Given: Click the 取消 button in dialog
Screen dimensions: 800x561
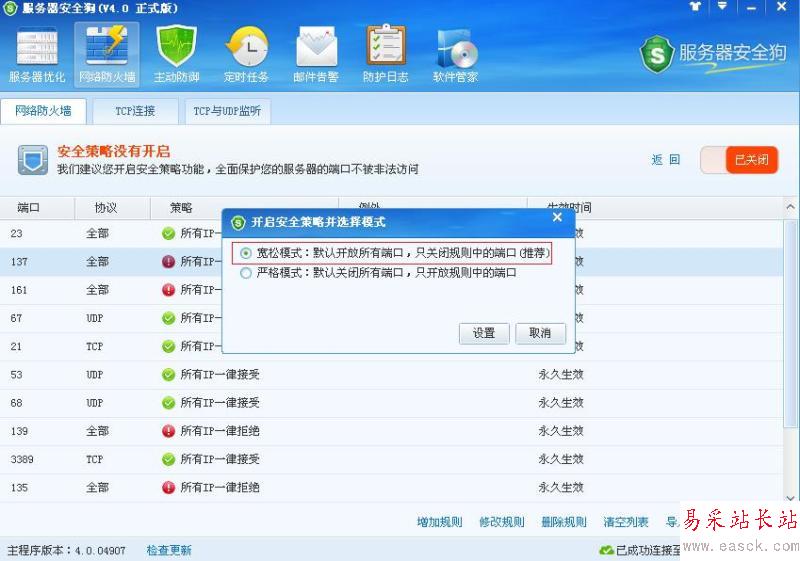Looking at the screenshot, I should coord(540,334).
